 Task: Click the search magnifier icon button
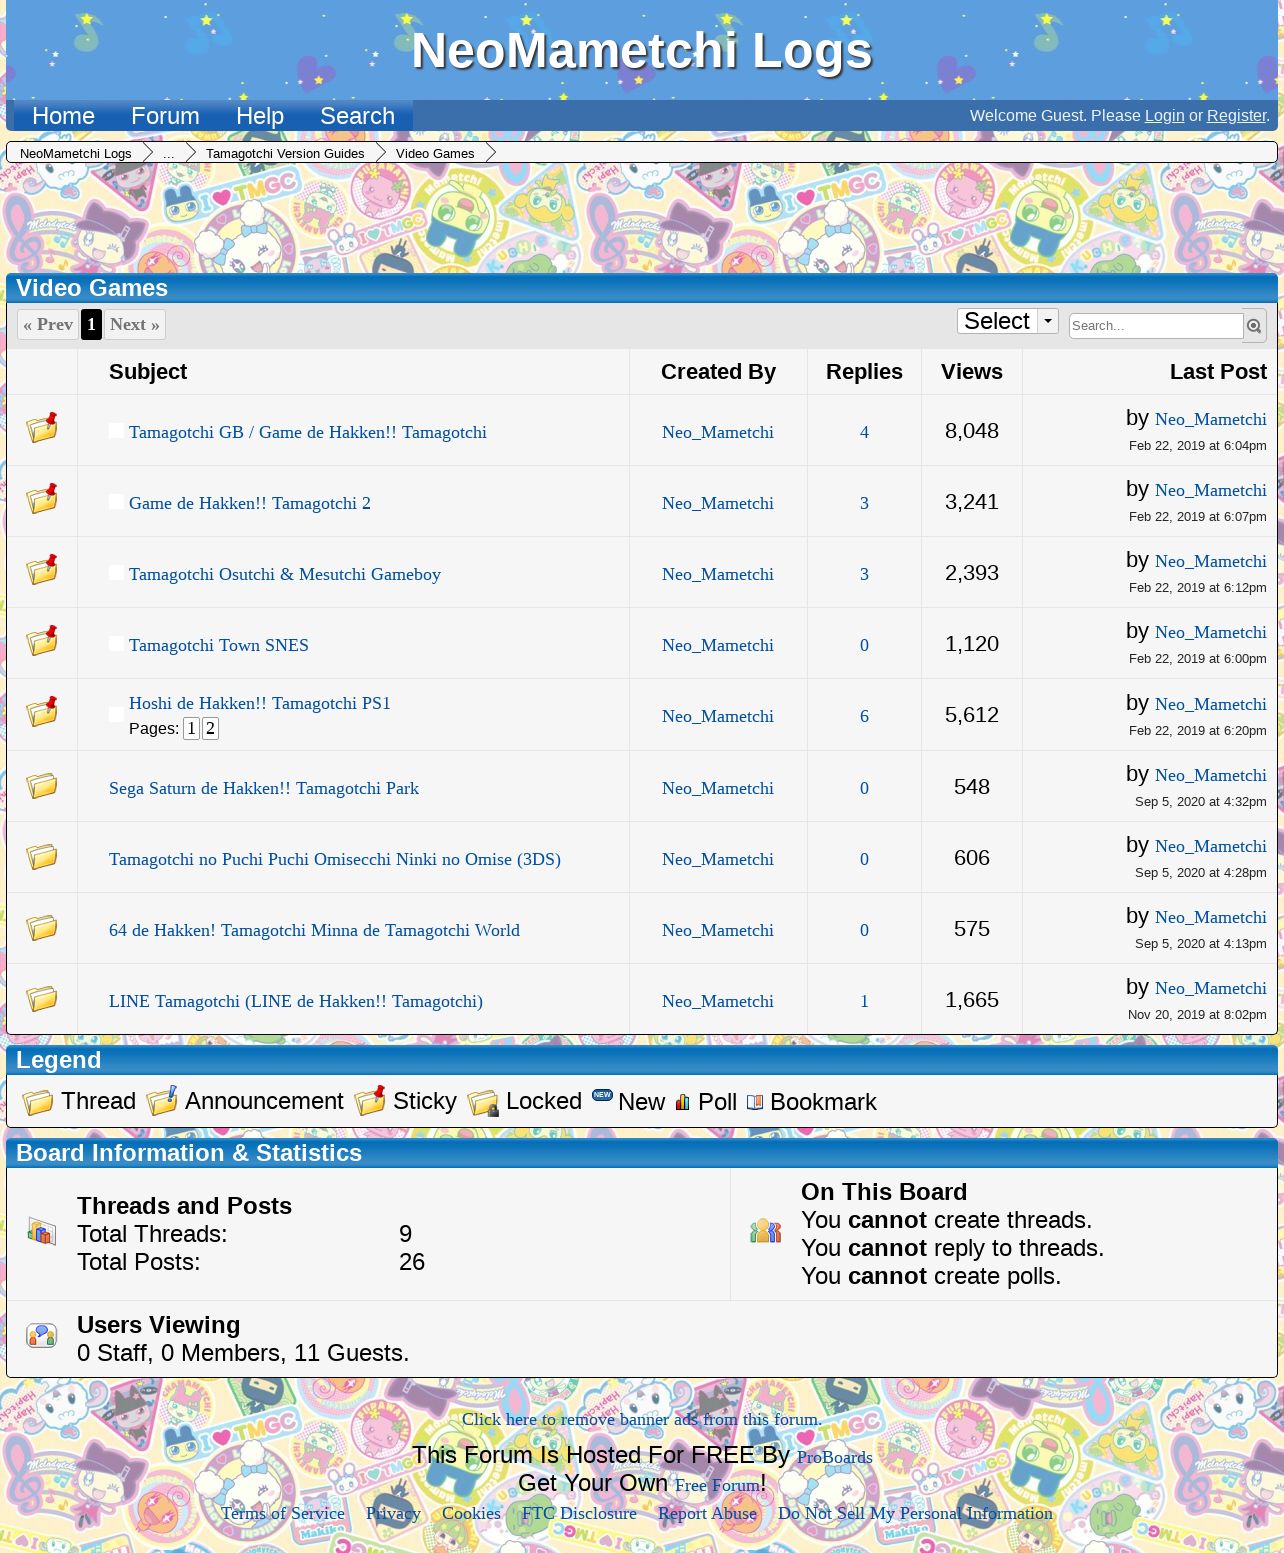tap(1254, 326)
